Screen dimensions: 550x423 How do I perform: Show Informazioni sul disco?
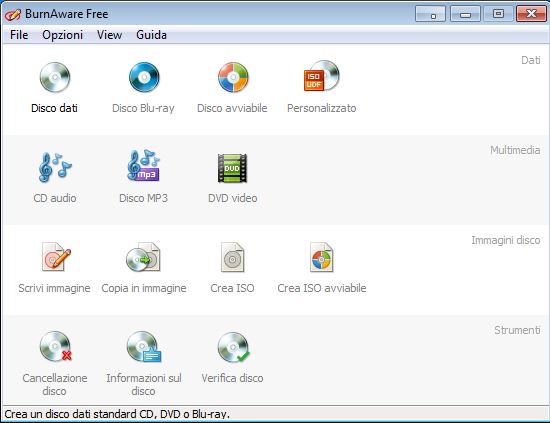pyautogui.click(x=143, y=364)
